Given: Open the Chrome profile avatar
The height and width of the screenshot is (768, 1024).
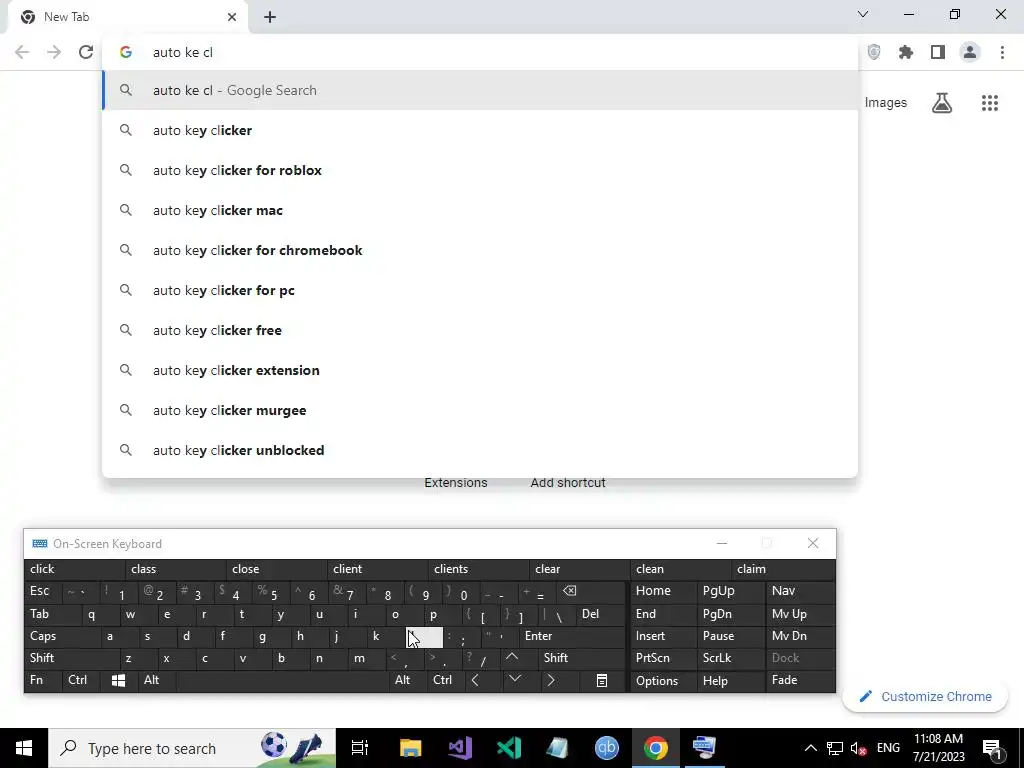Looking at the screenshot, I should coord(970,52).
